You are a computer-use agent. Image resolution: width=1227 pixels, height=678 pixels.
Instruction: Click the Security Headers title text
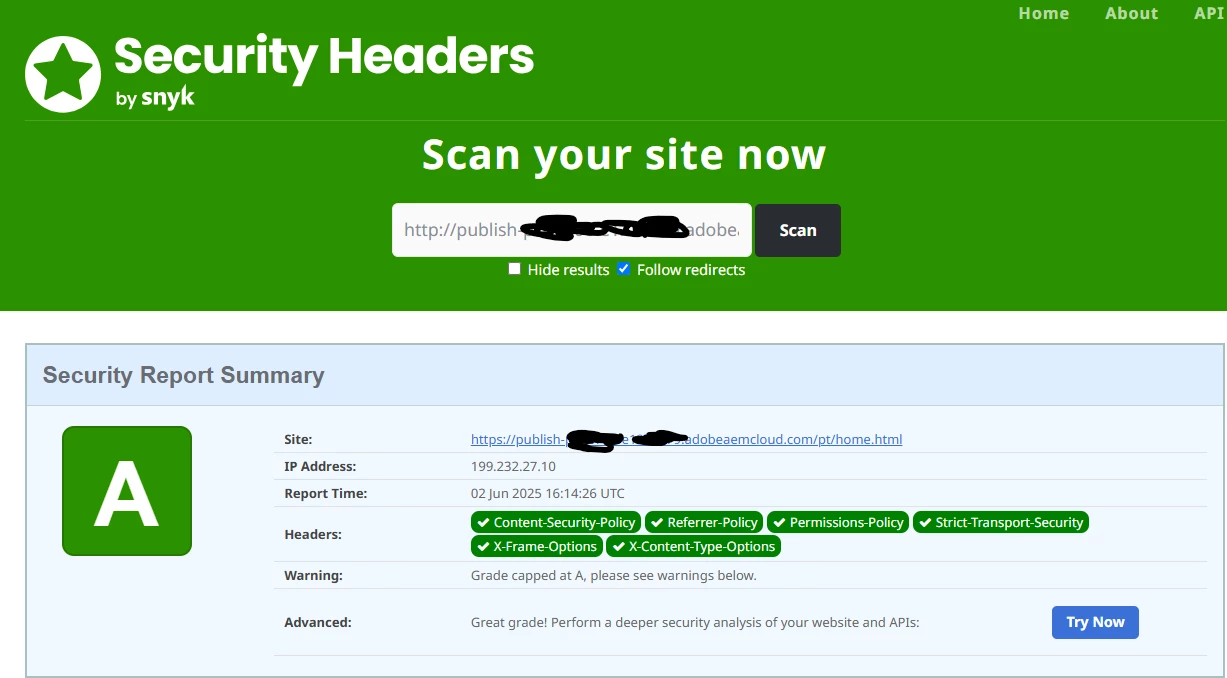coord(324,57)
